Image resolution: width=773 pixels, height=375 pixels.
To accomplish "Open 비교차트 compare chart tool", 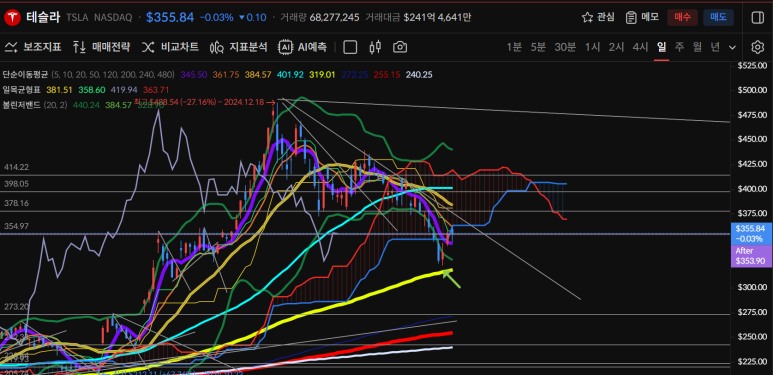I will [170, 47].
